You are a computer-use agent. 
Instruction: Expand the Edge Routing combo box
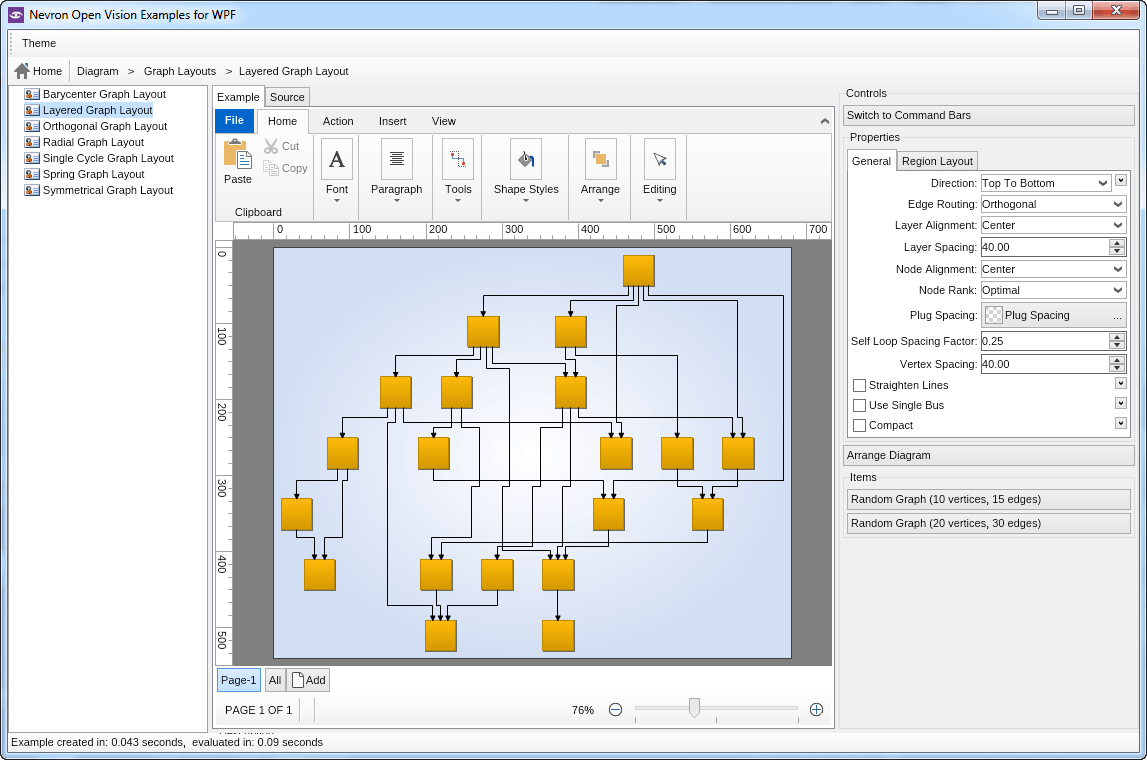(1053, 204)
